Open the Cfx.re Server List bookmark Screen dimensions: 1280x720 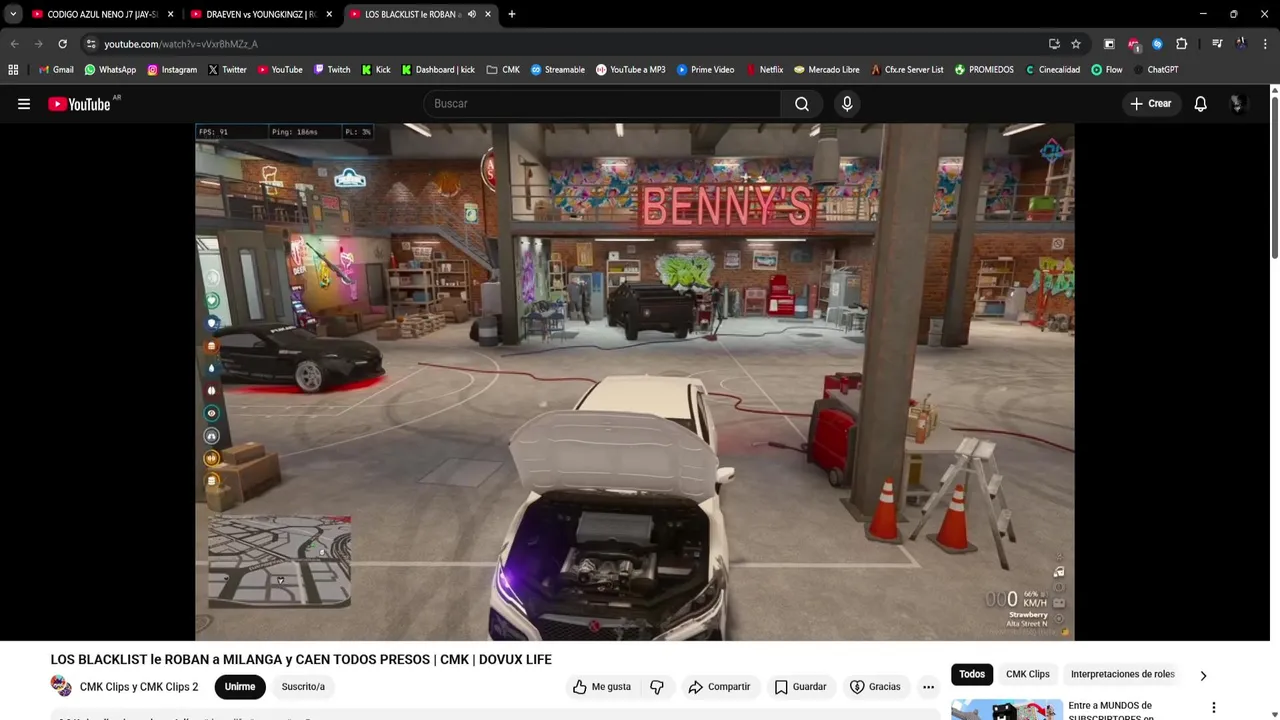point(906,70)
